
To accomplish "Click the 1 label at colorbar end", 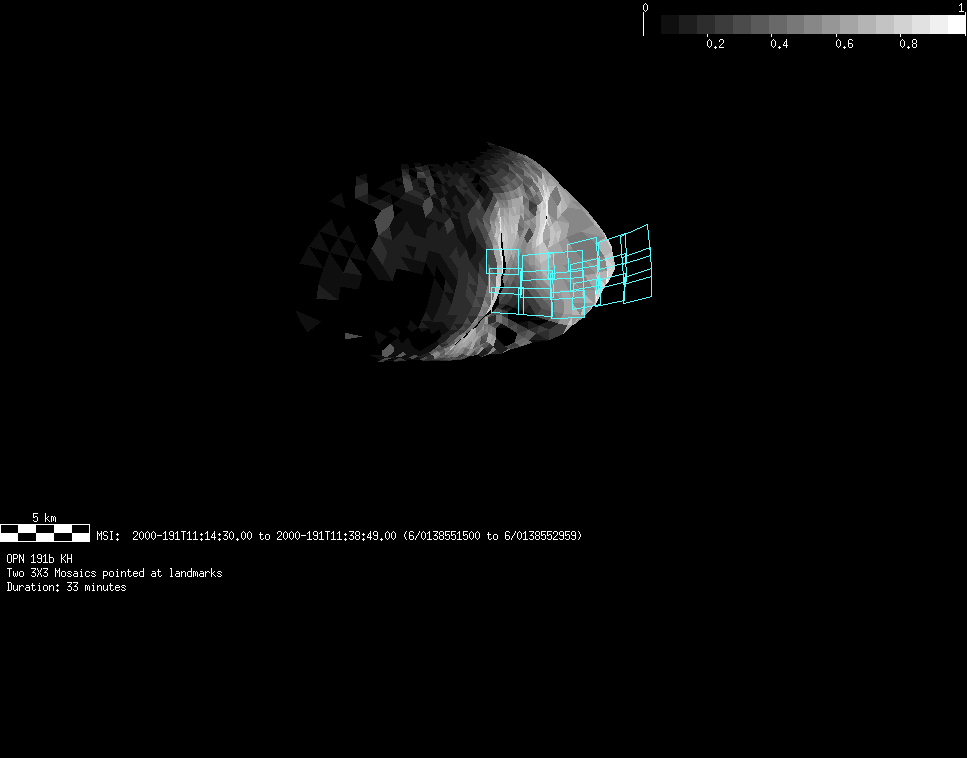I will point(961,8).
